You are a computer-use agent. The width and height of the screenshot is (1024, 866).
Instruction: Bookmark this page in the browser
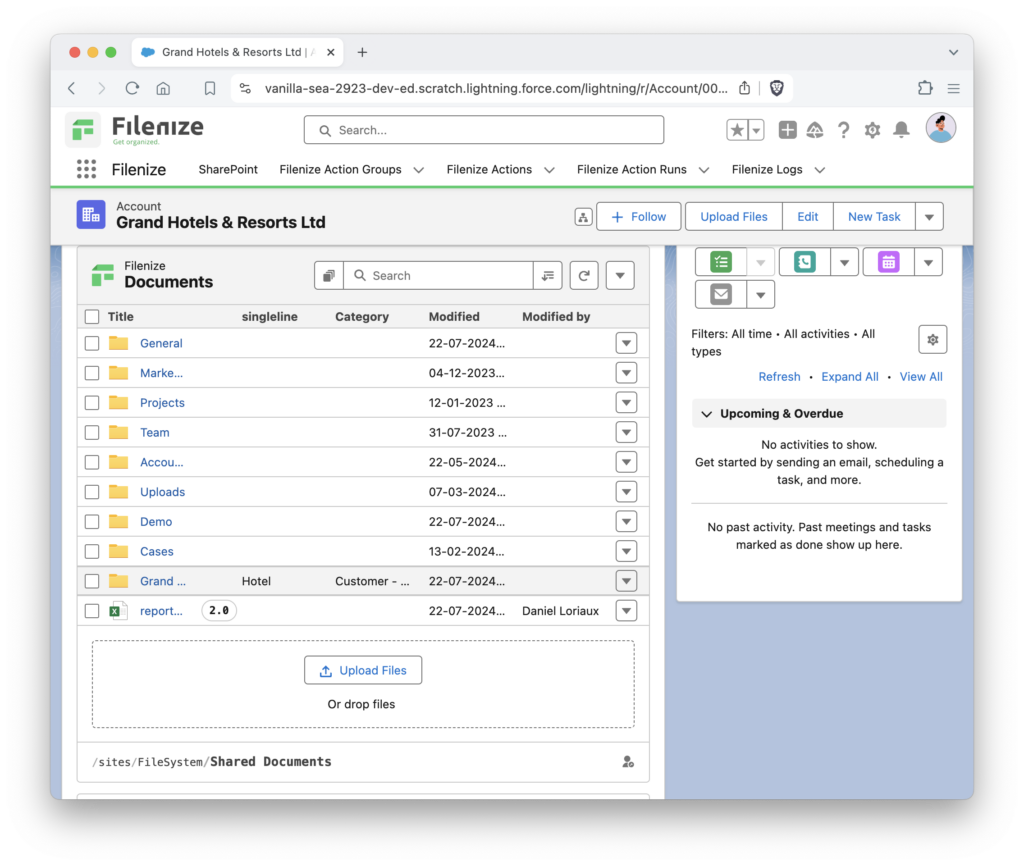[x=210, y=88]
